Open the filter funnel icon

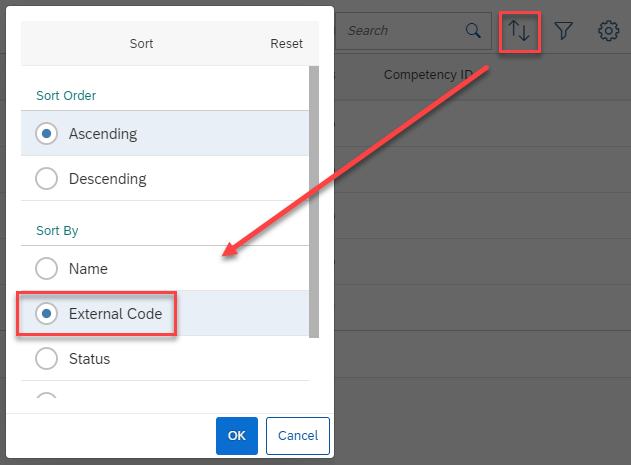click(563, 31)
